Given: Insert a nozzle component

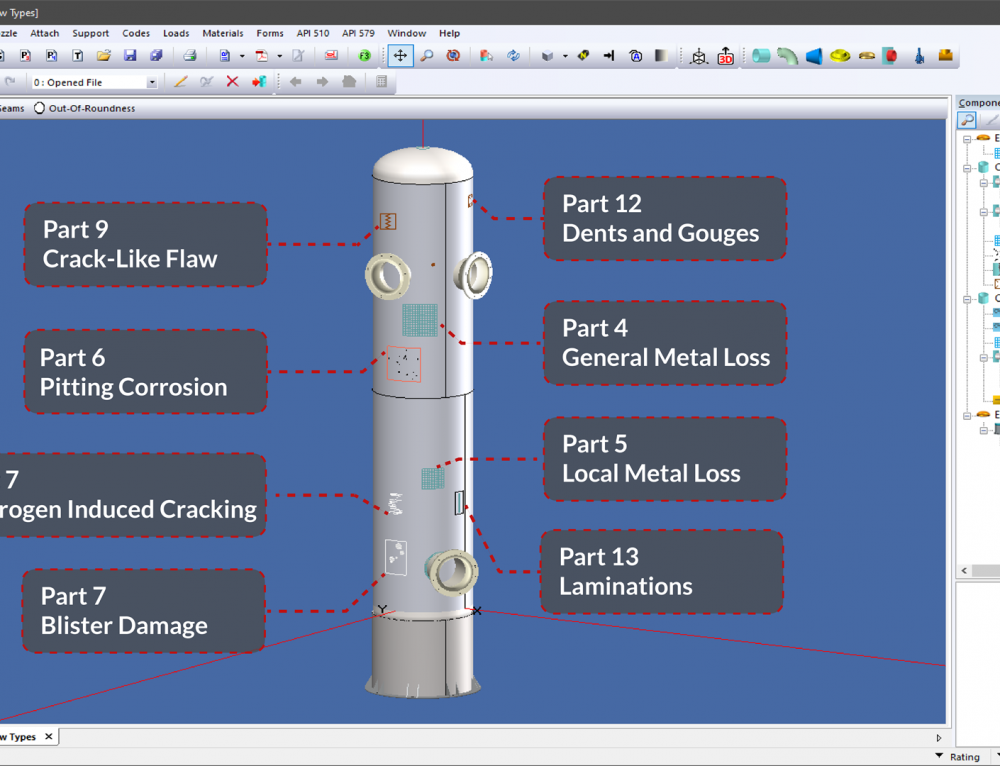Looking at the screenshot, I should [891, 56].
